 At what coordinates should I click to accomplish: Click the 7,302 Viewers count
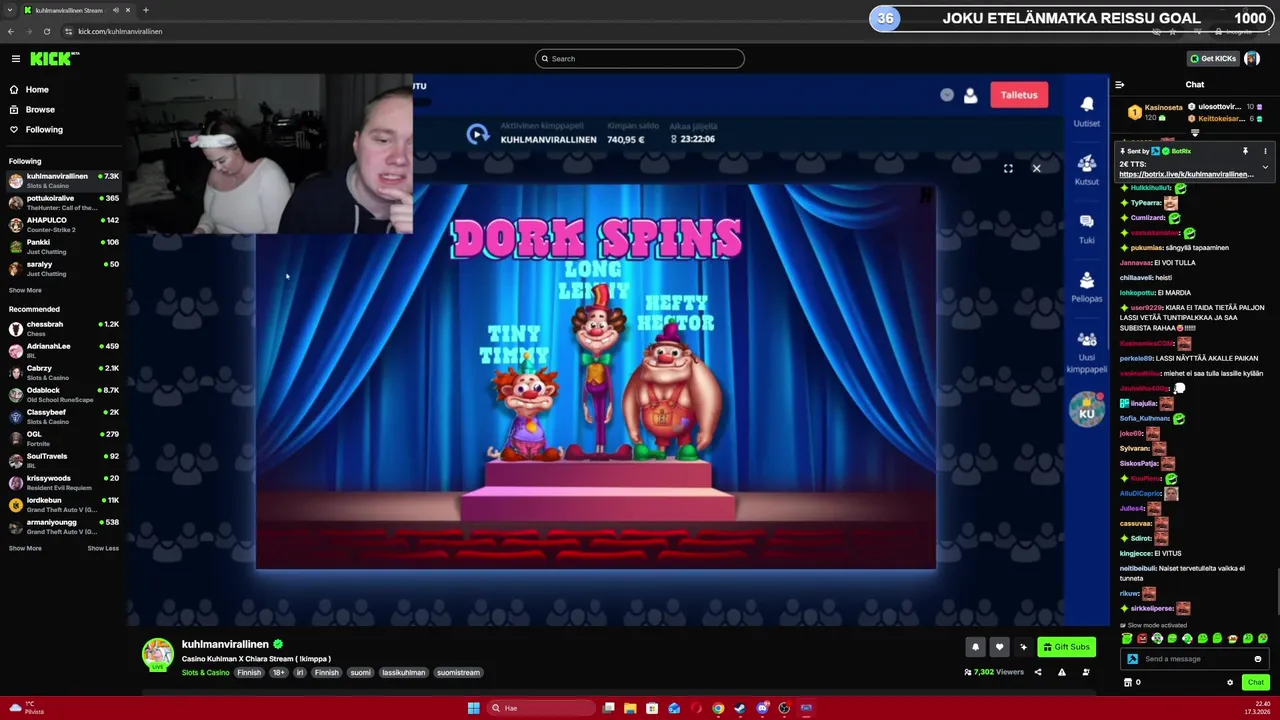993,672
